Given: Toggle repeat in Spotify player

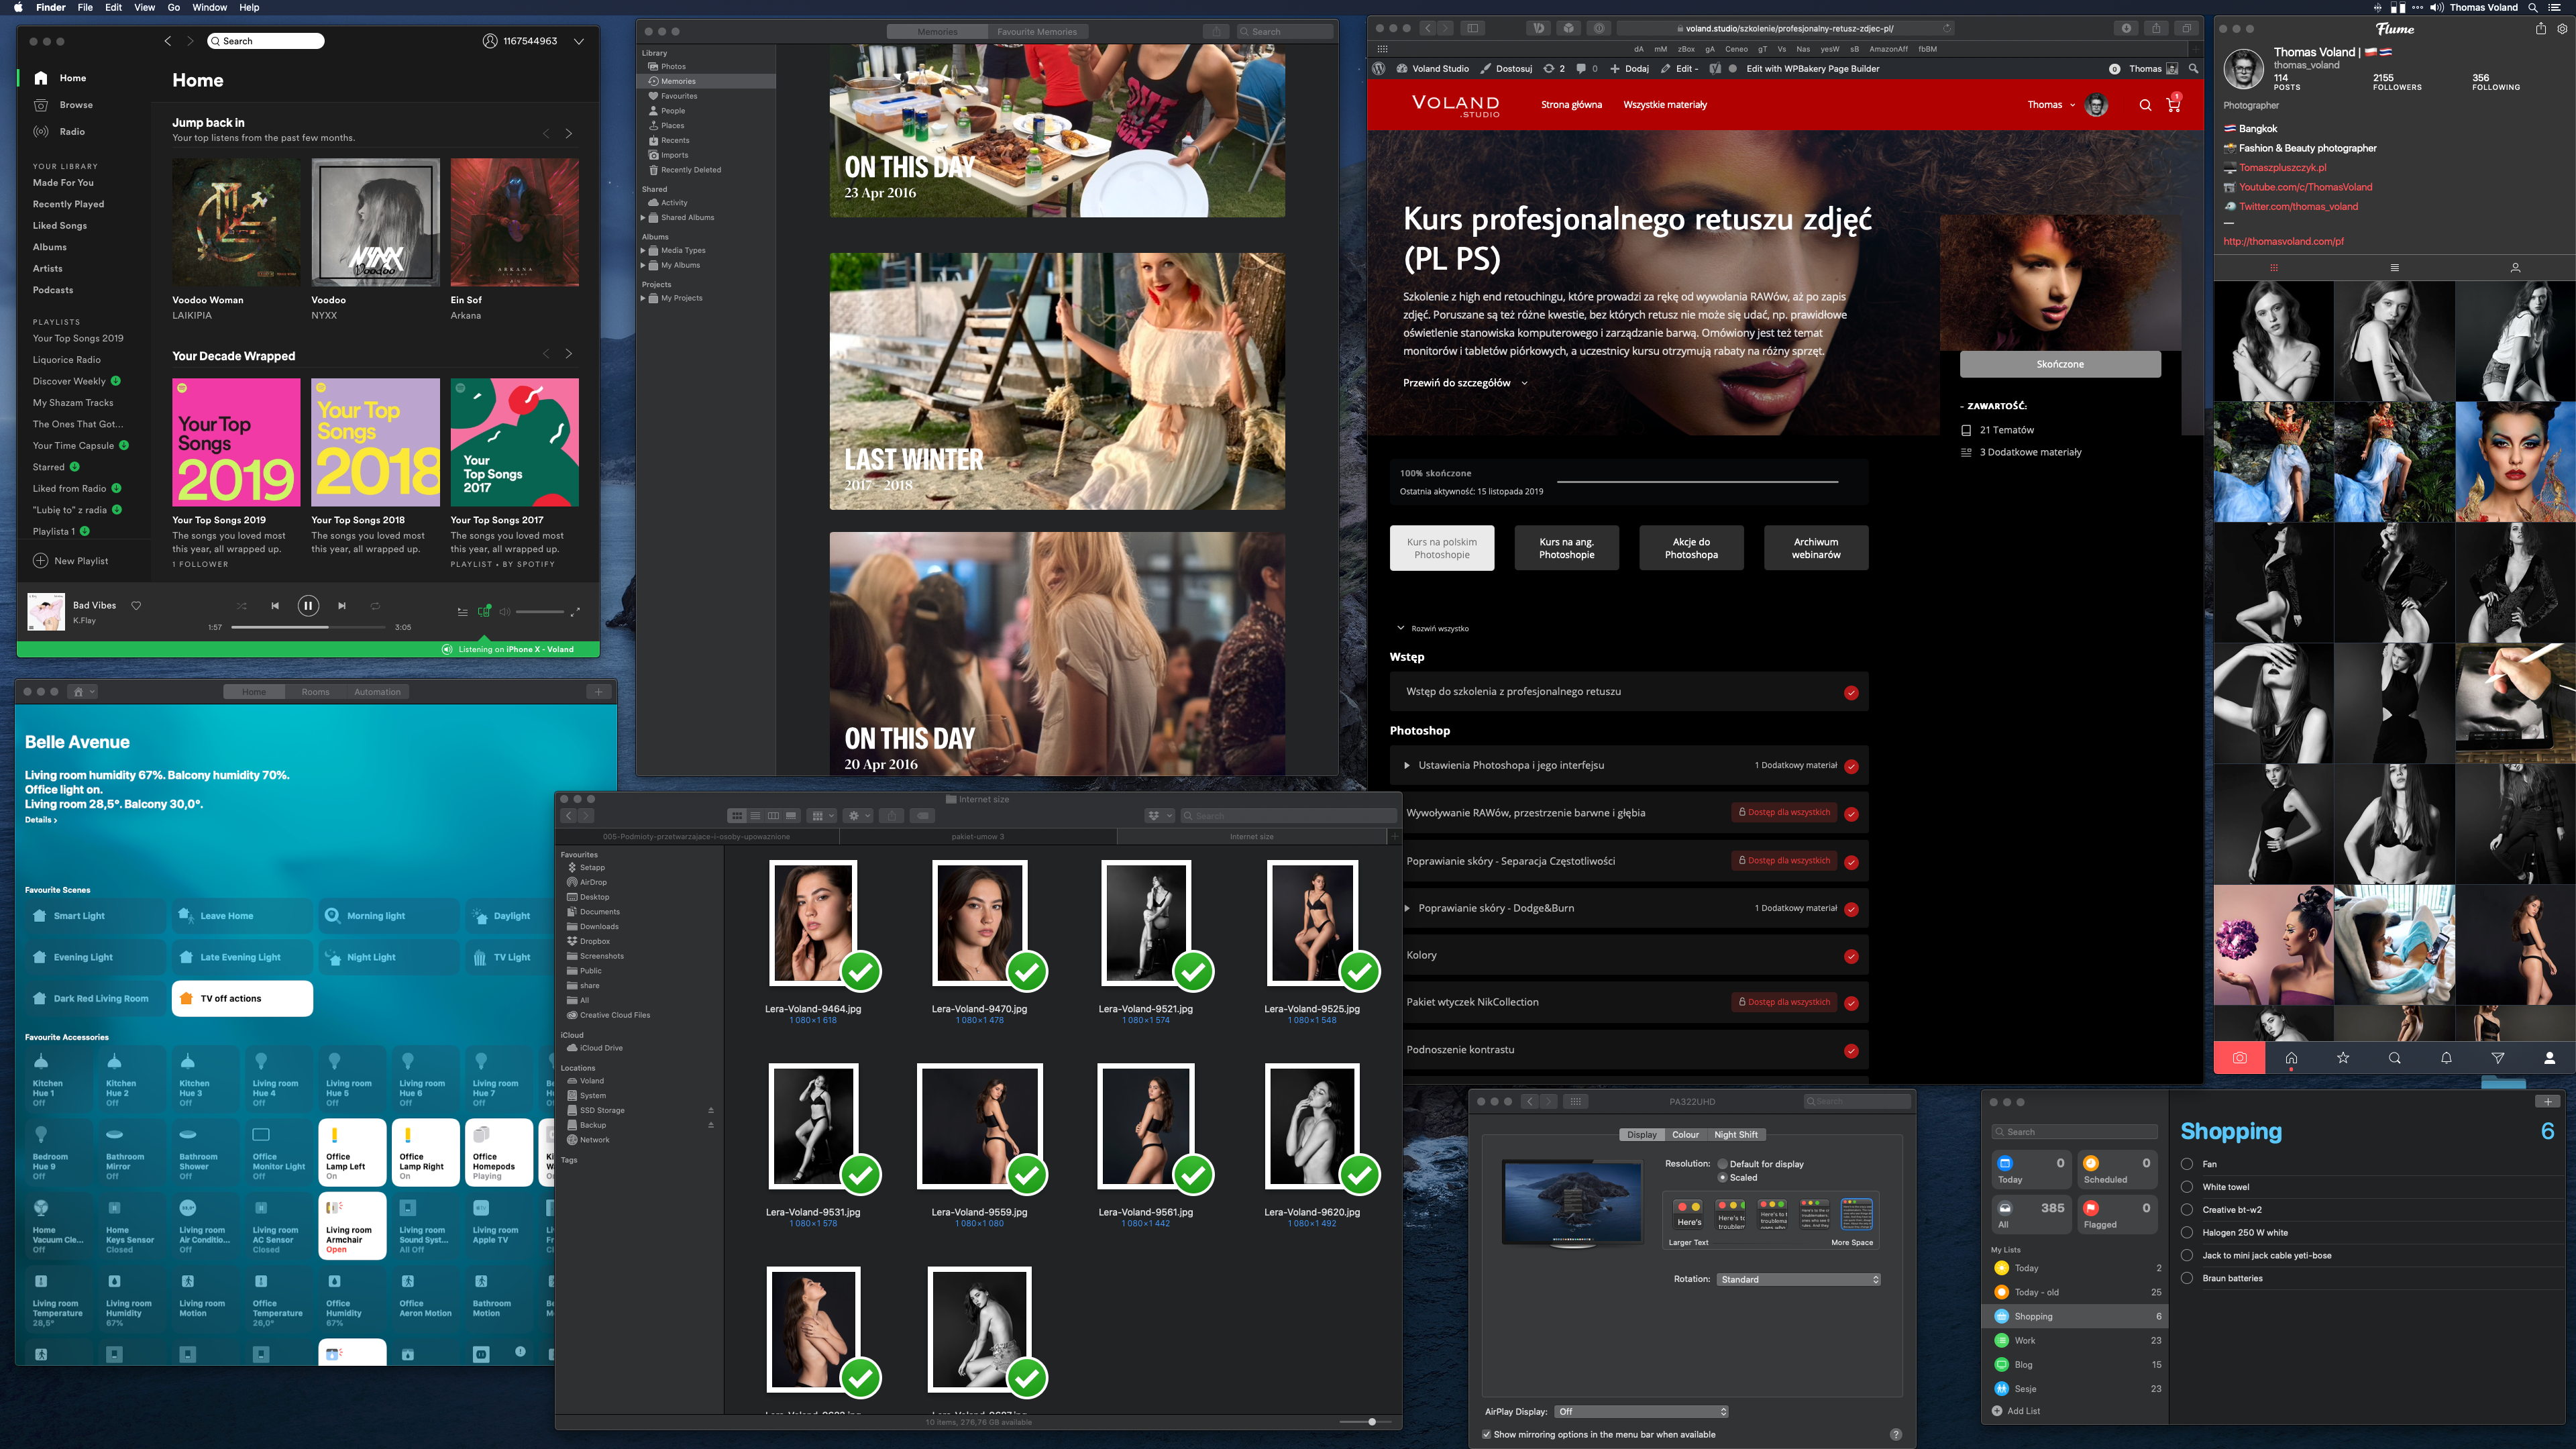Looking at the screenshot, I should pyautogui.click(x=375, y=605).
